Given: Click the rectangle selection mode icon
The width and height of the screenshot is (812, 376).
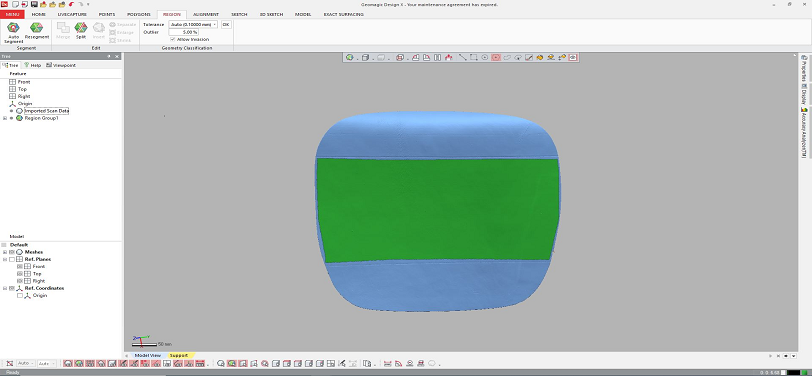Looking at the screenshot, I should point(474,57).
